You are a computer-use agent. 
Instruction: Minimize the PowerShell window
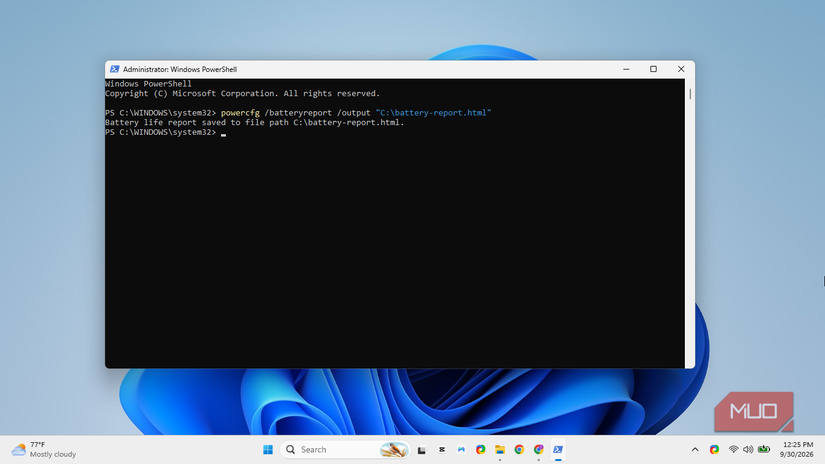tap(626, 69)
